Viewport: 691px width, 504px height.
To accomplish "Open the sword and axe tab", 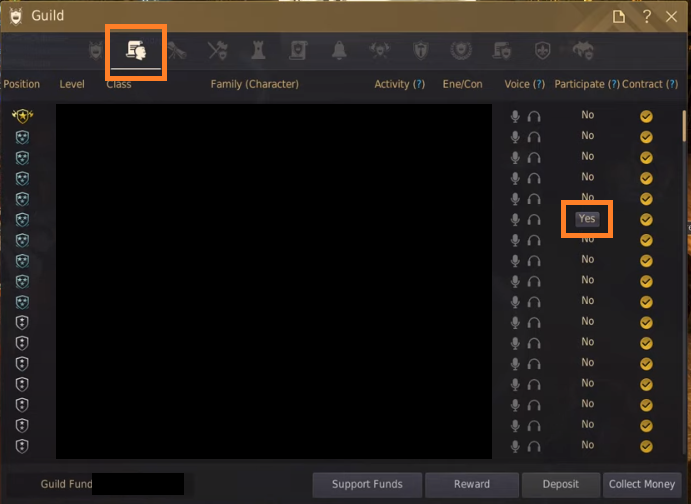I will pos(217,51).
